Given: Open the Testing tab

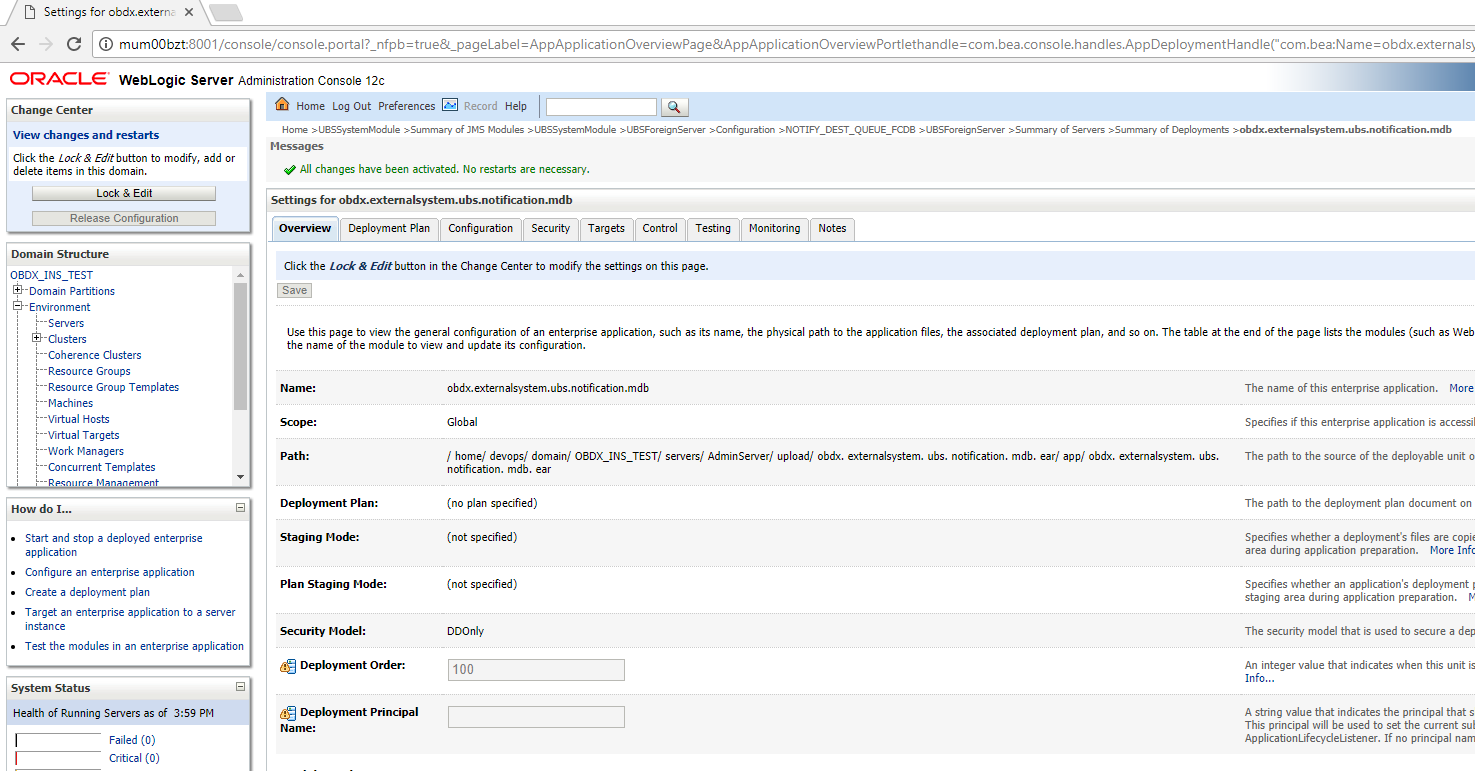Looking at the screenshot, I should click(713, 229).
